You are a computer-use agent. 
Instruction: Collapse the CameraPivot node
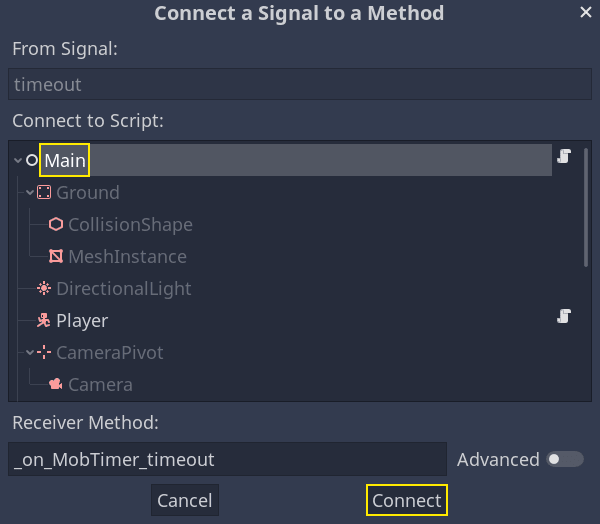(30, 353)
